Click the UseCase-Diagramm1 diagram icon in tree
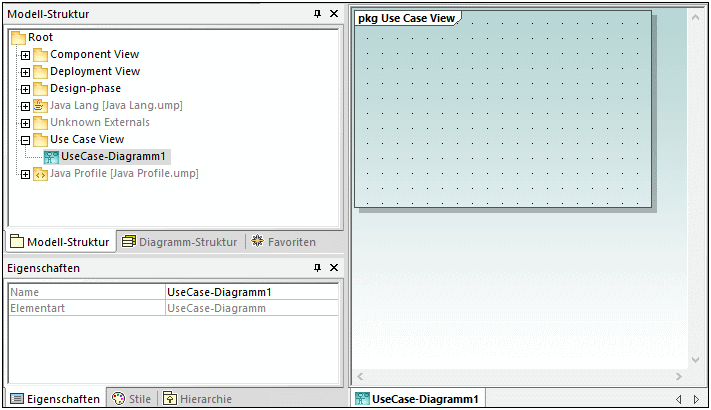The height and width of the screenshot is (410, 711). 51,157
